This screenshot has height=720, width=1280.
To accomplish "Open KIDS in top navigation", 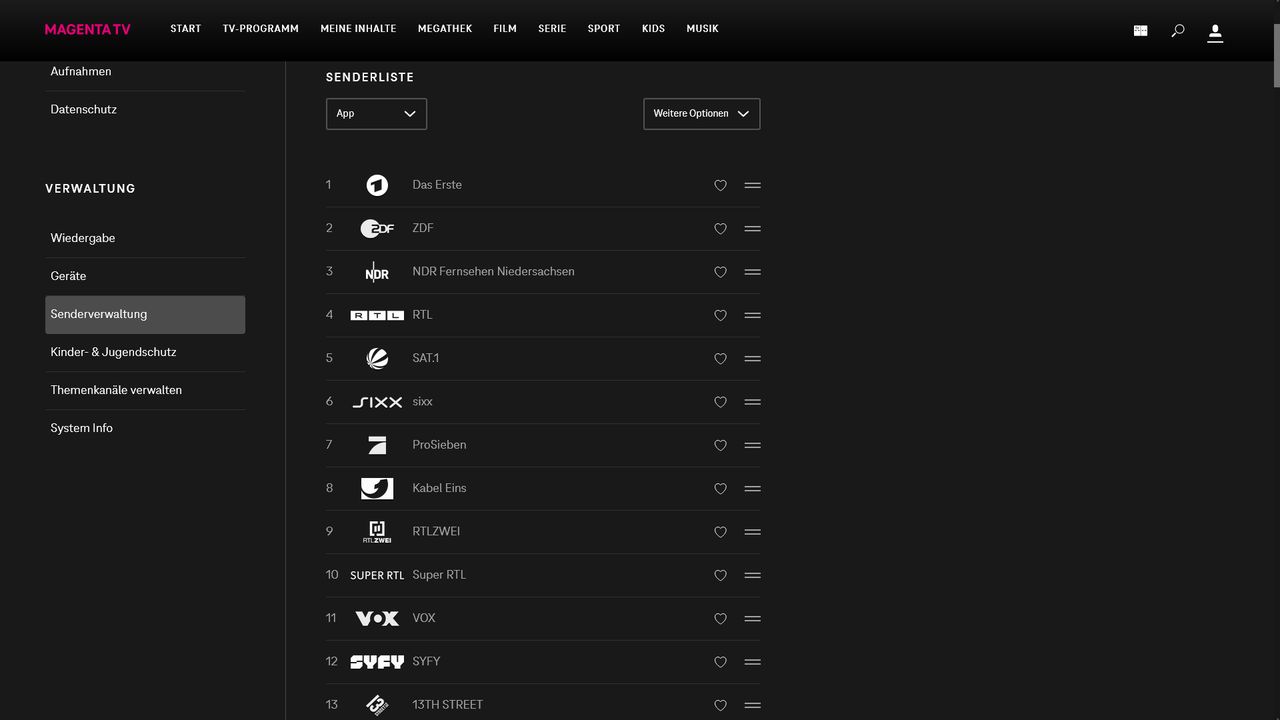I will 653,29.
